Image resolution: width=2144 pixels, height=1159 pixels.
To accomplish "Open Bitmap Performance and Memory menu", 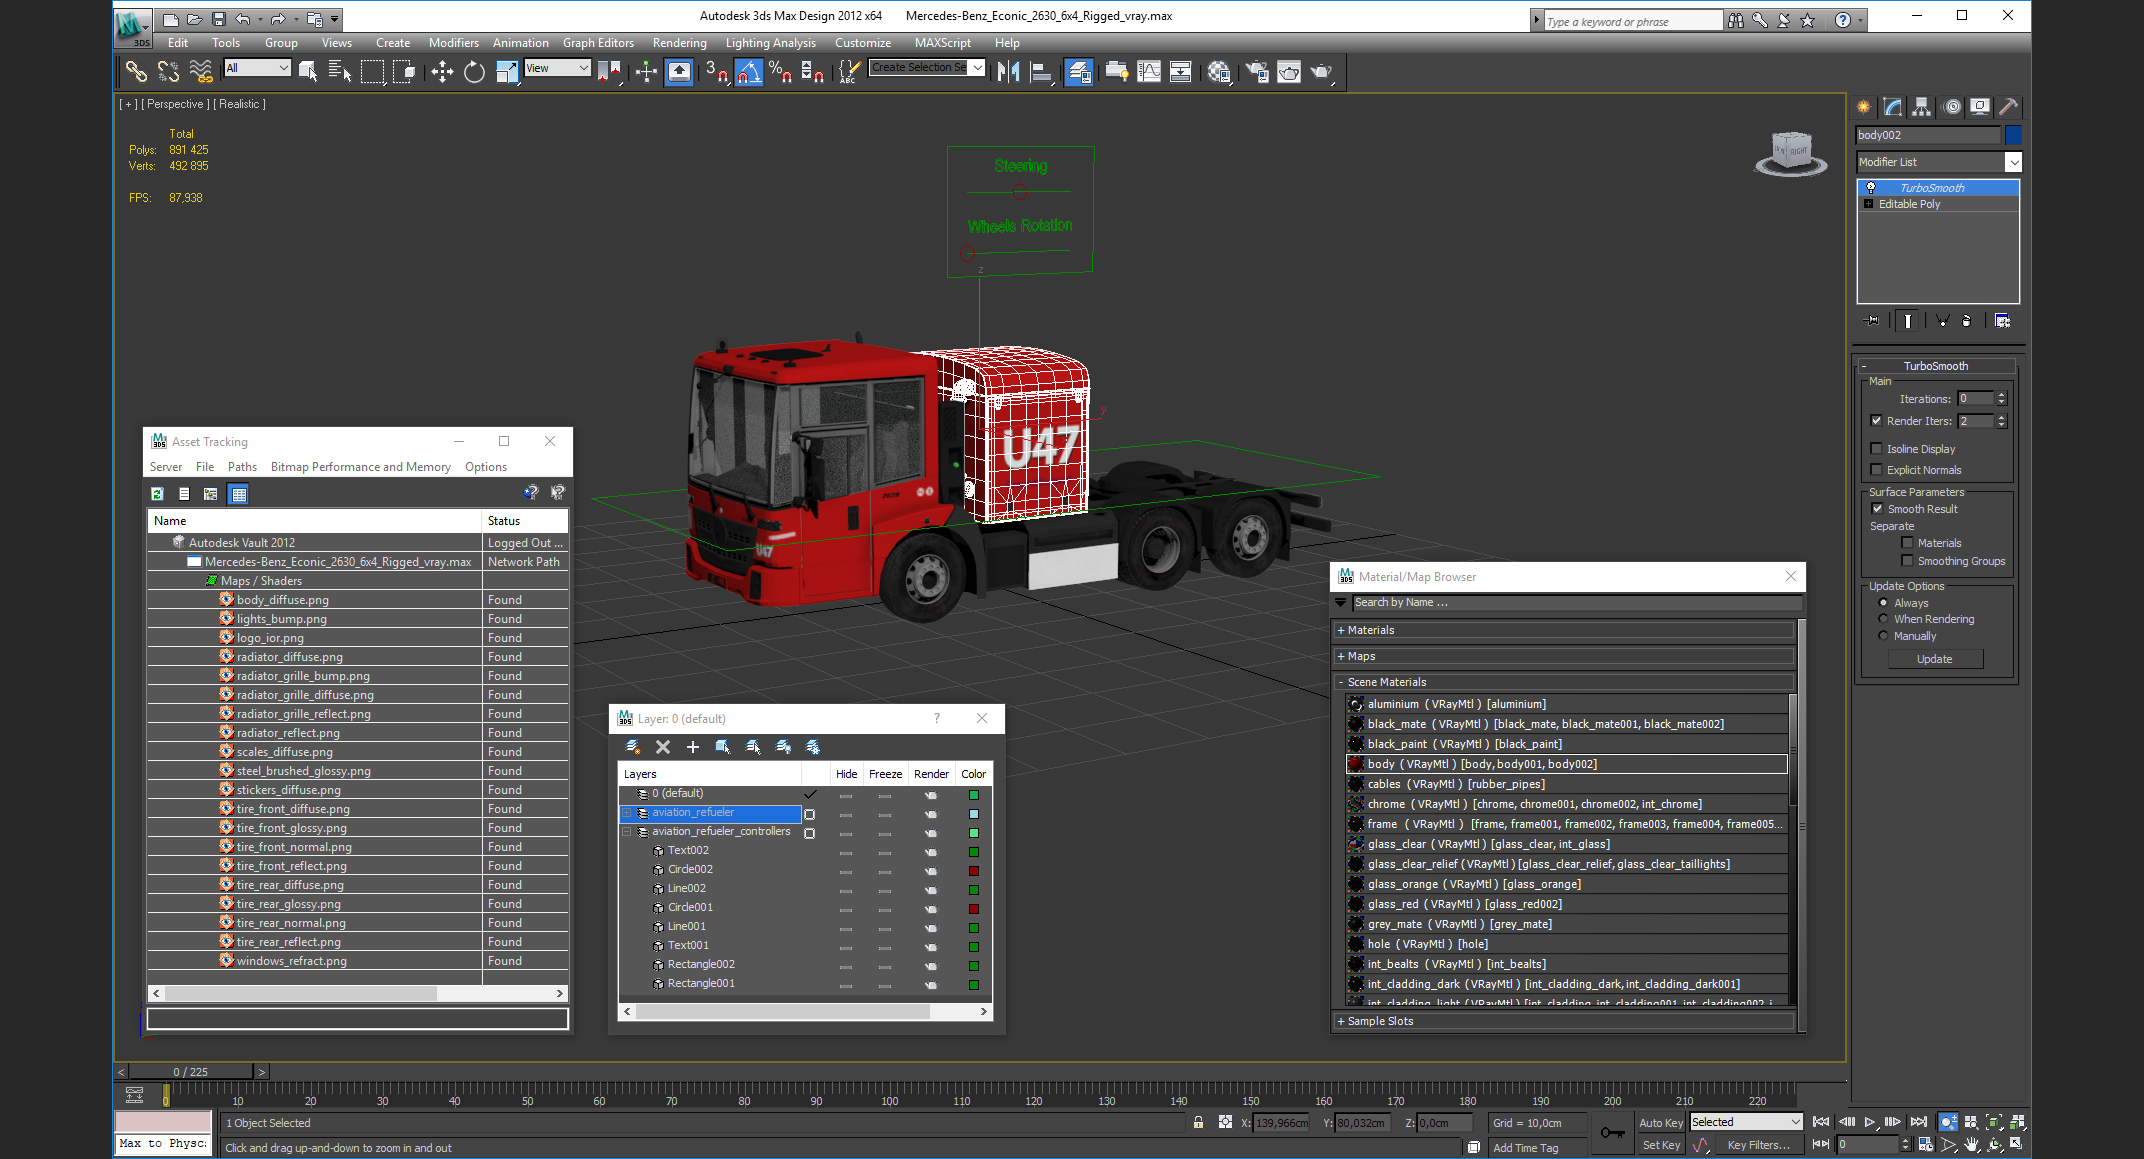I will point(360,467).
